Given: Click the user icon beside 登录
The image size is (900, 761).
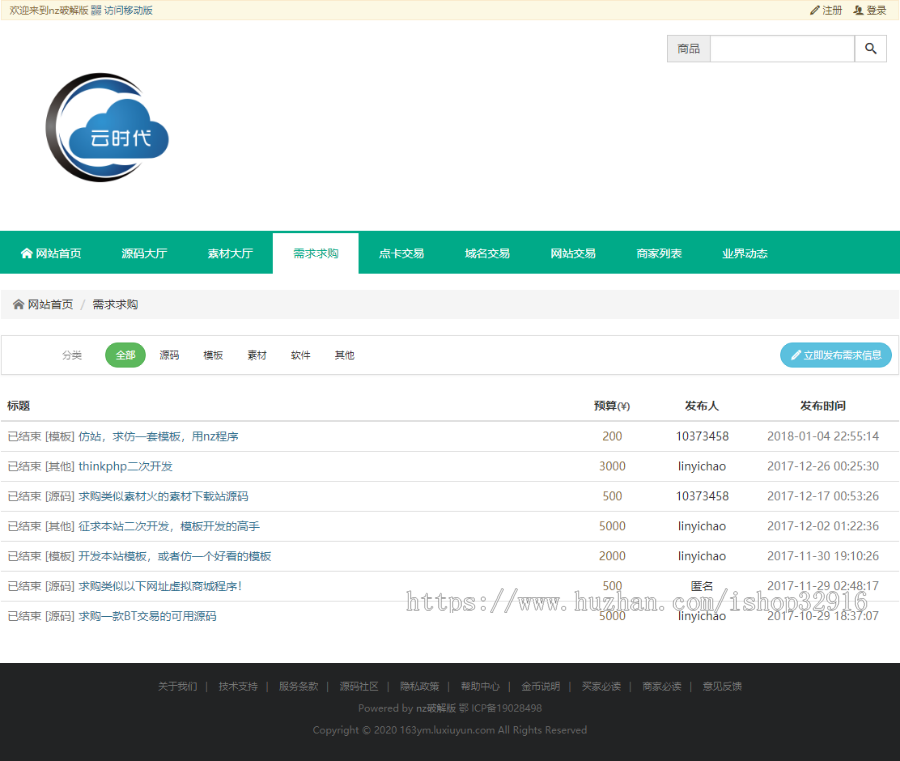Looking at the screenshot, I should pos(858,10).
